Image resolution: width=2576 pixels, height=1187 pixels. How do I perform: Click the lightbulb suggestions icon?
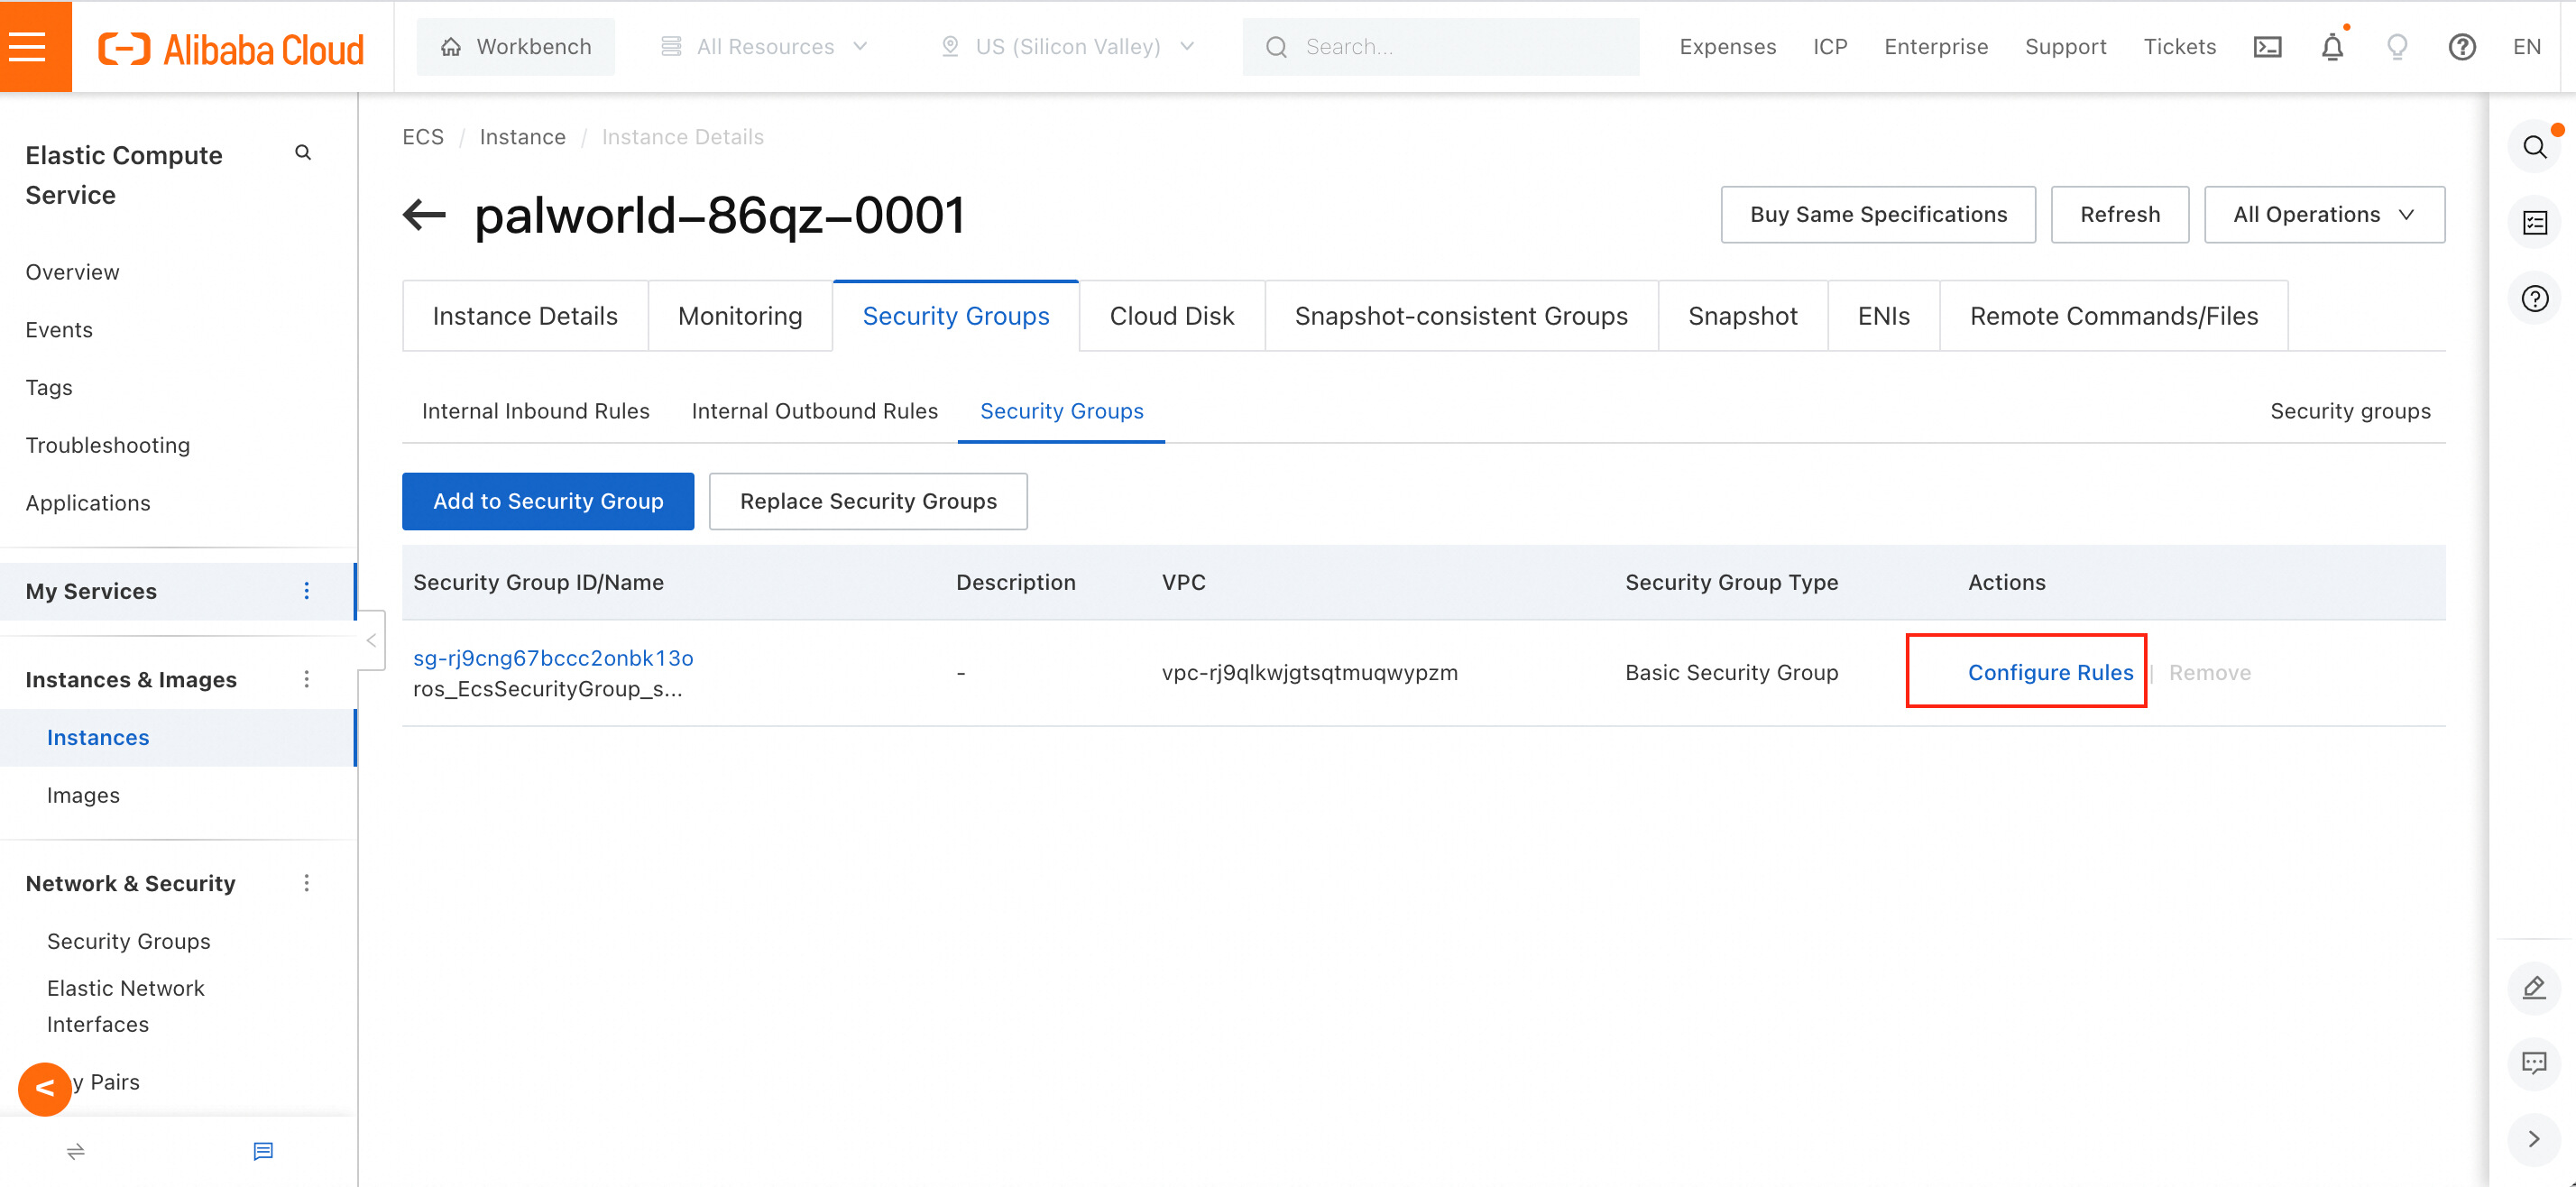[x=2397, y=47]
